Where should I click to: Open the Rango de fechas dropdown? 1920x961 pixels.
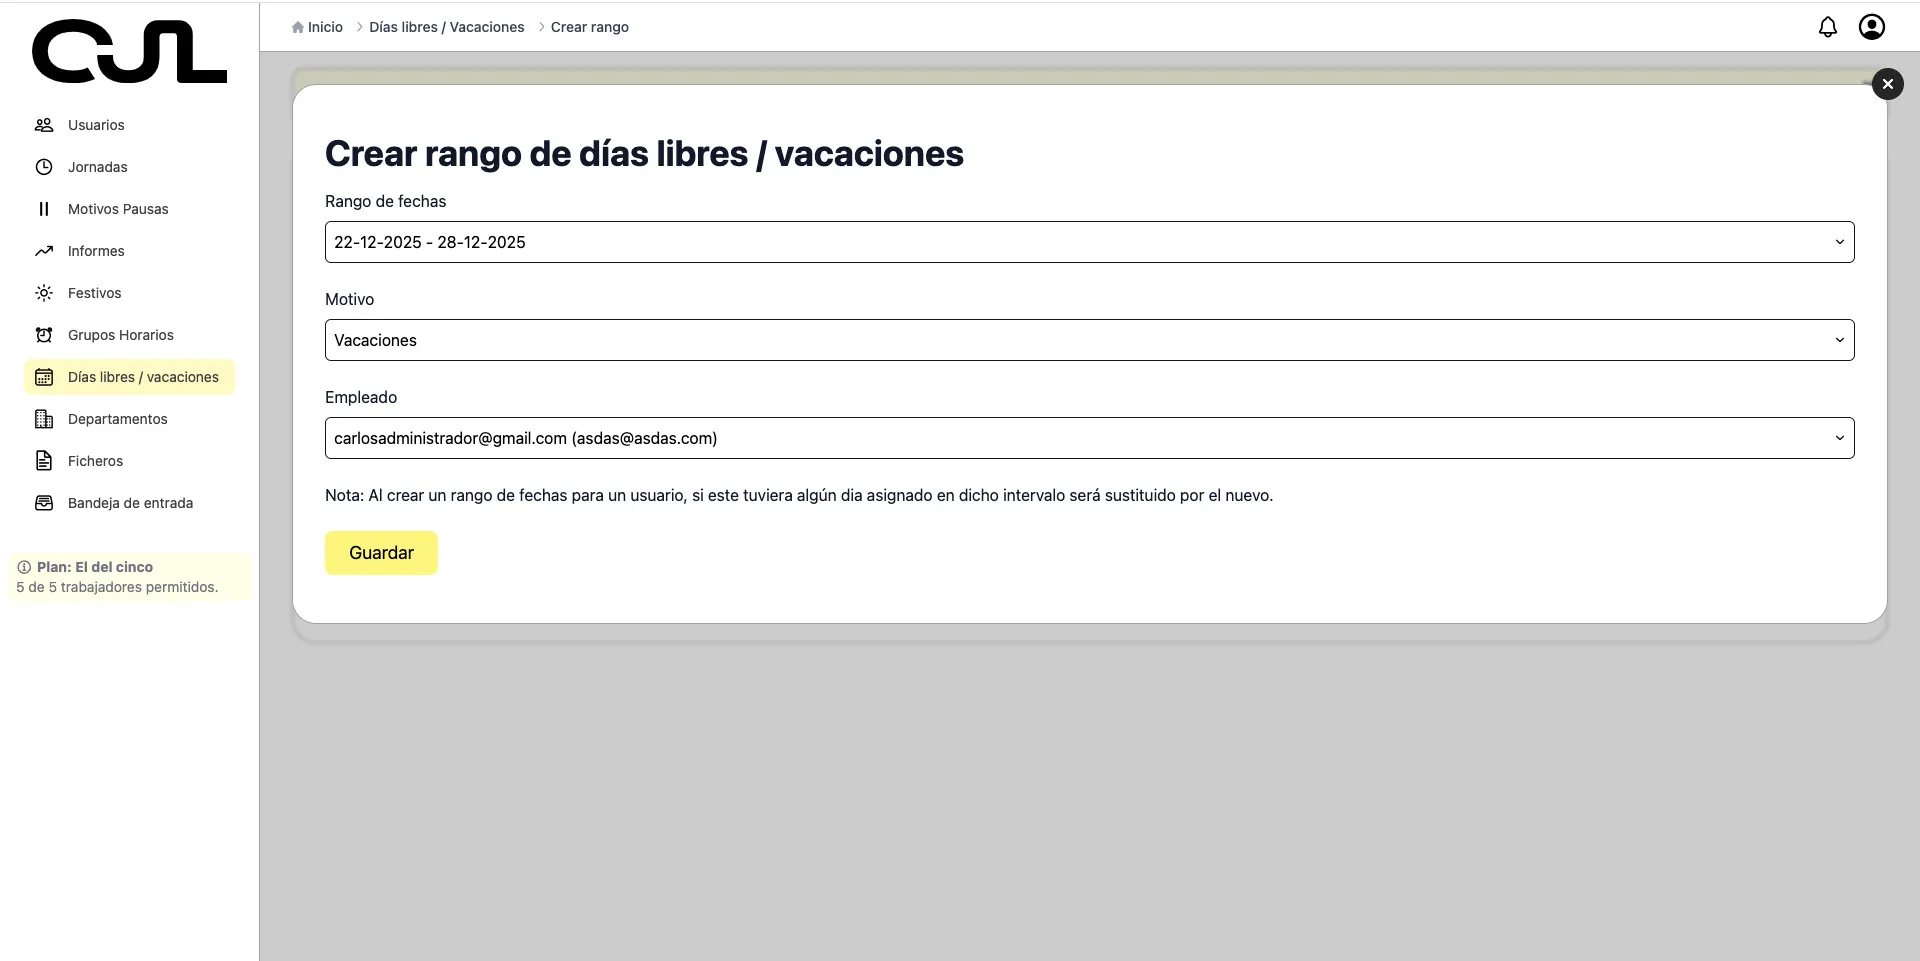tap(1089, 242)
